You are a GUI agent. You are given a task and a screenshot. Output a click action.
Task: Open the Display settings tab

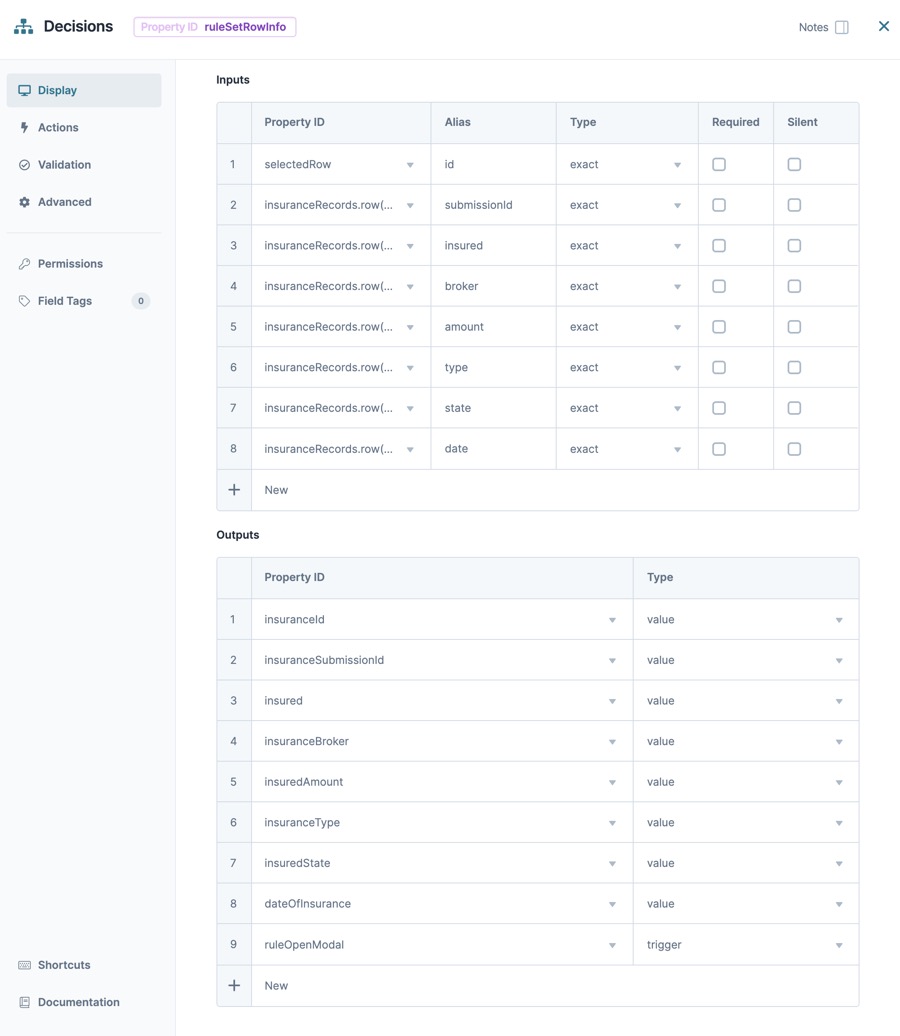click(x=84, y=91)
